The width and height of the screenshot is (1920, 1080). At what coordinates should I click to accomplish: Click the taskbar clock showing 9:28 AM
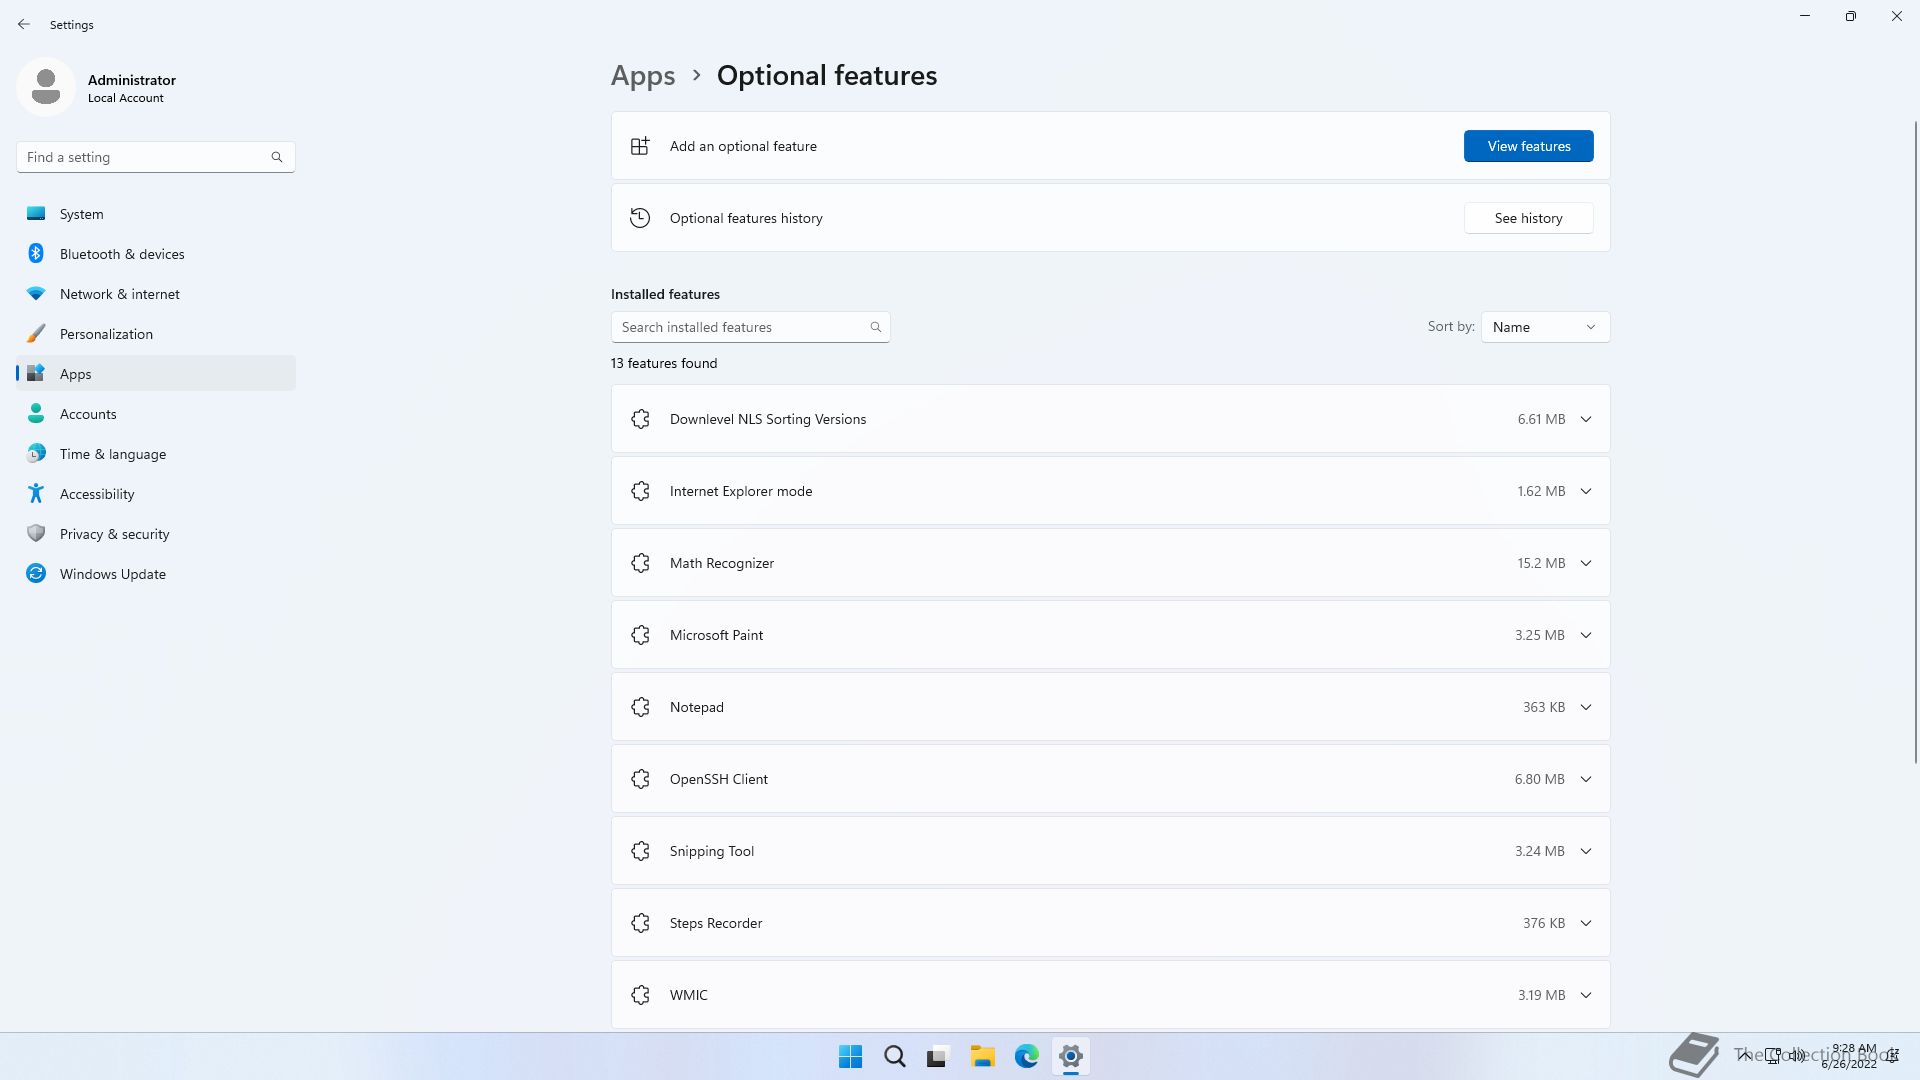pos(1850,1056)
